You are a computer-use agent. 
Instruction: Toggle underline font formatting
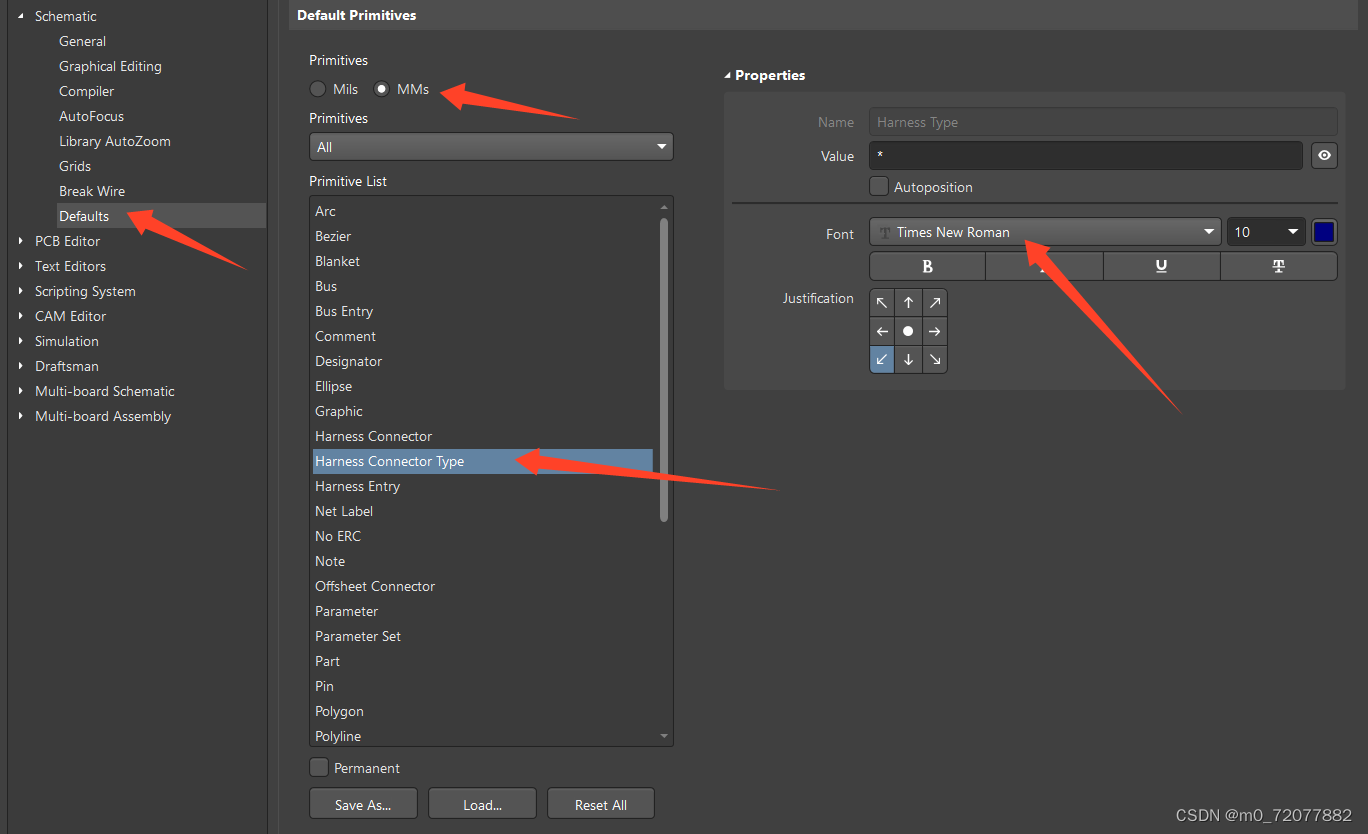tap(1161, 266)
